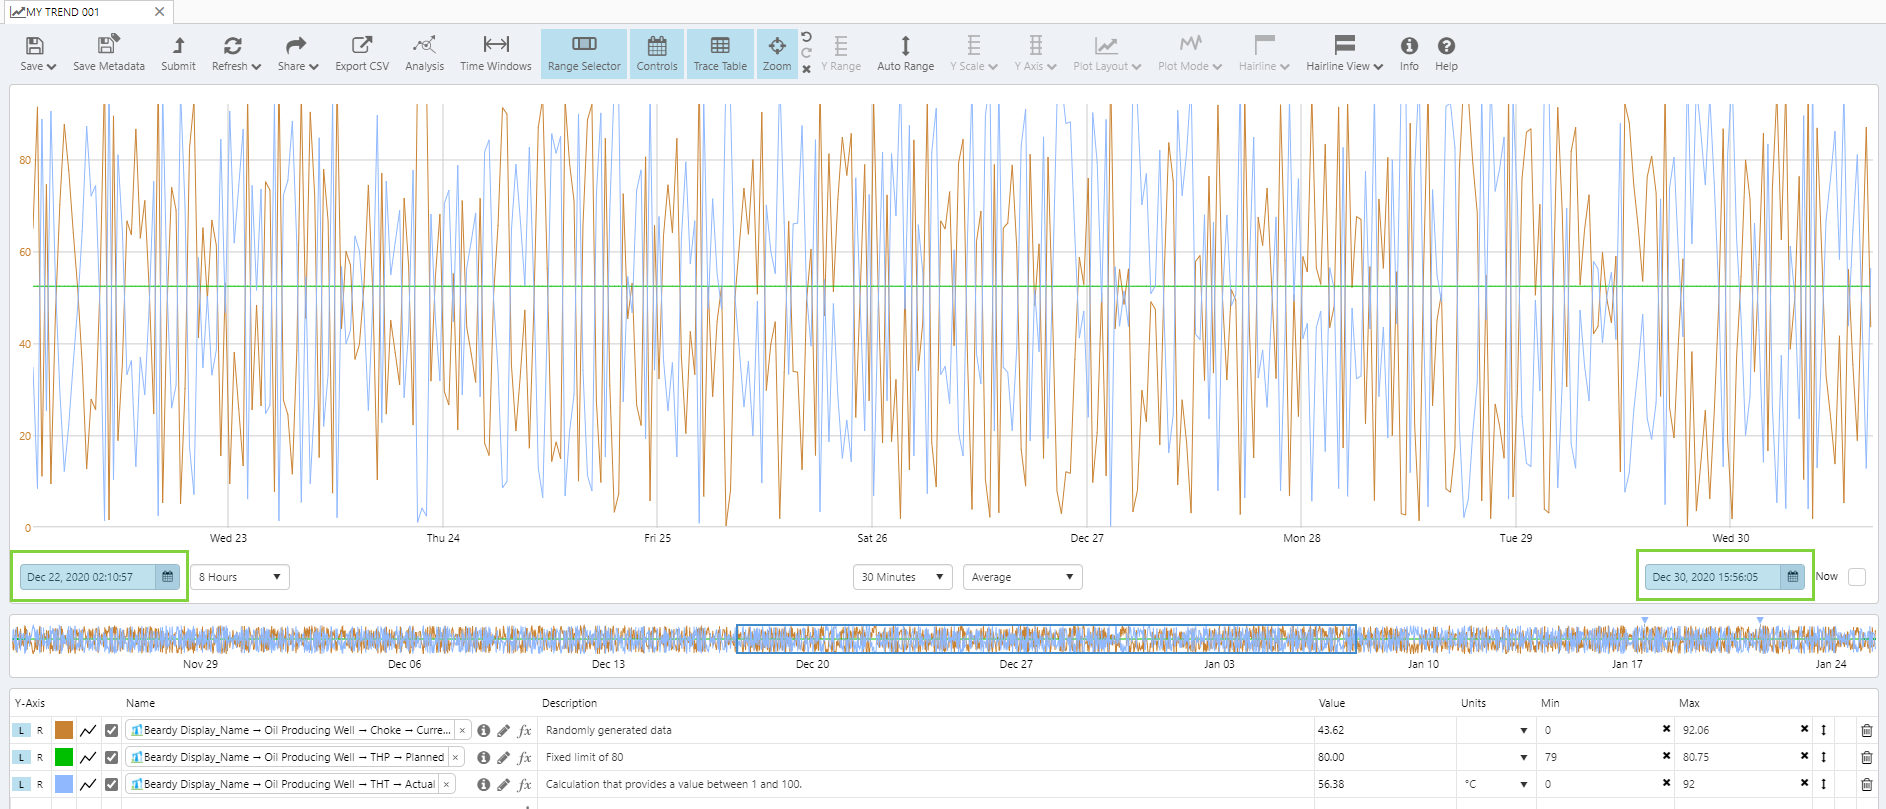Image resolution: width=1886 pixels, height=809 pixels.
Task: Open the Average aggregation dropdown
Action: click(1022, 577)
